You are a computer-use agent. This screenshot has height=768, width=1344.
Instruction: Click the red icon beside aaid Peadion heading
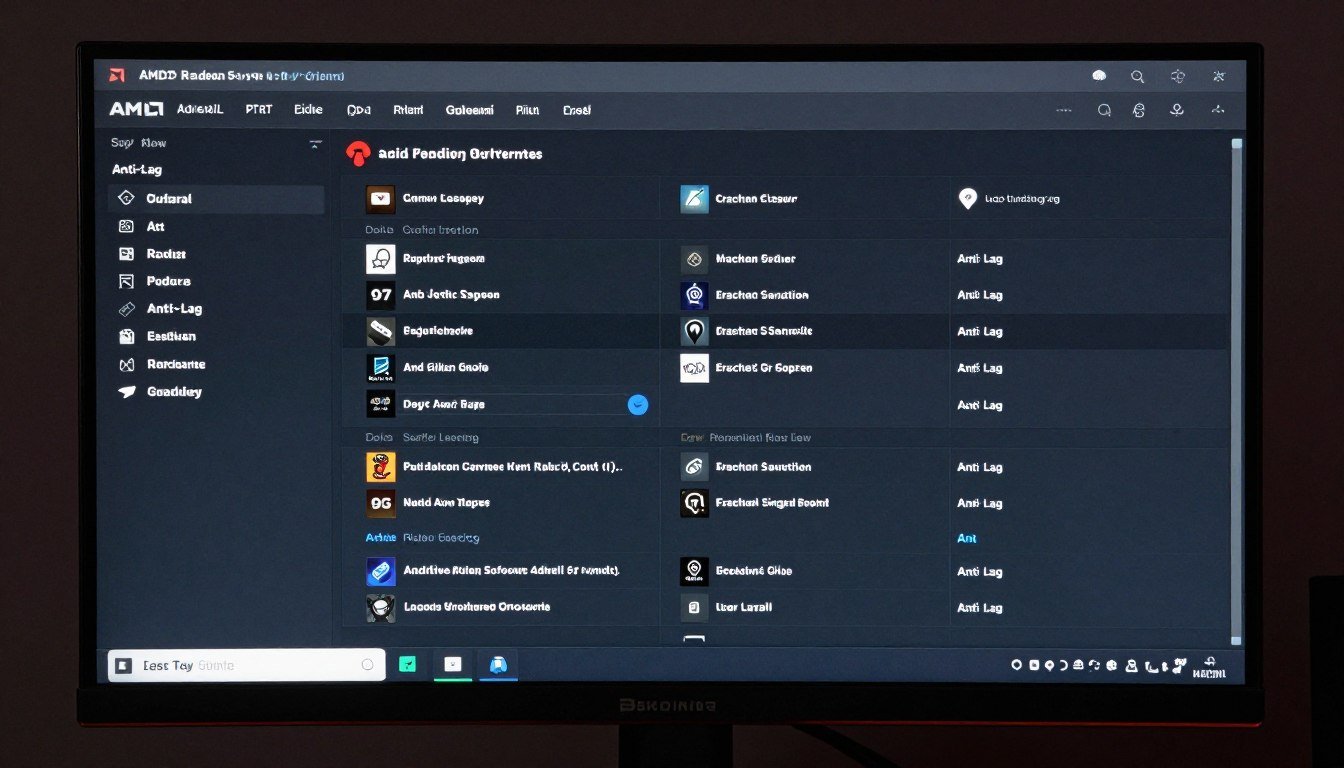[x=358, y=154]
